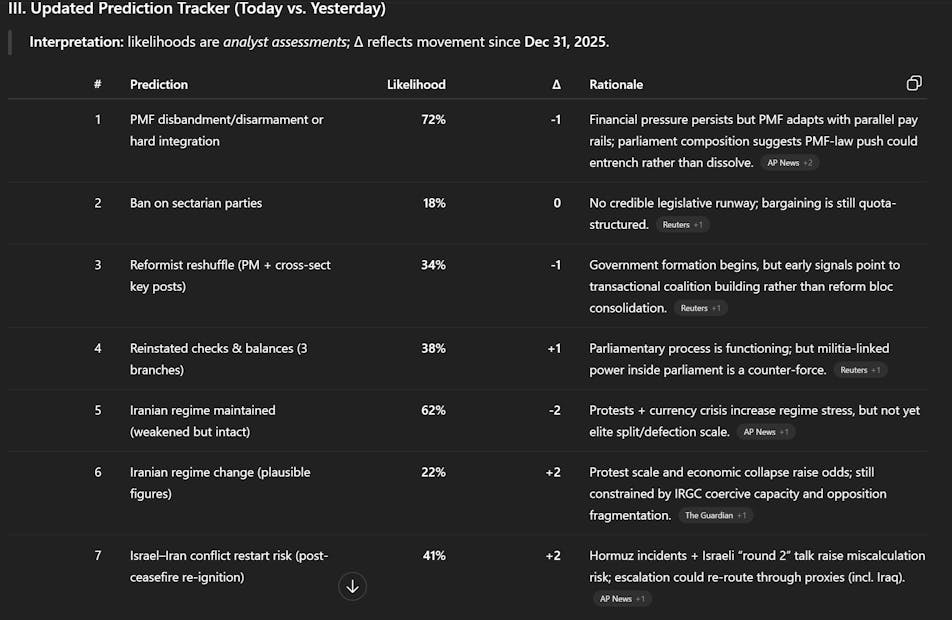The width and height of the screenshot is (952, 620).
Task: Click the Interpretation note text
Action: click(319, 42)
